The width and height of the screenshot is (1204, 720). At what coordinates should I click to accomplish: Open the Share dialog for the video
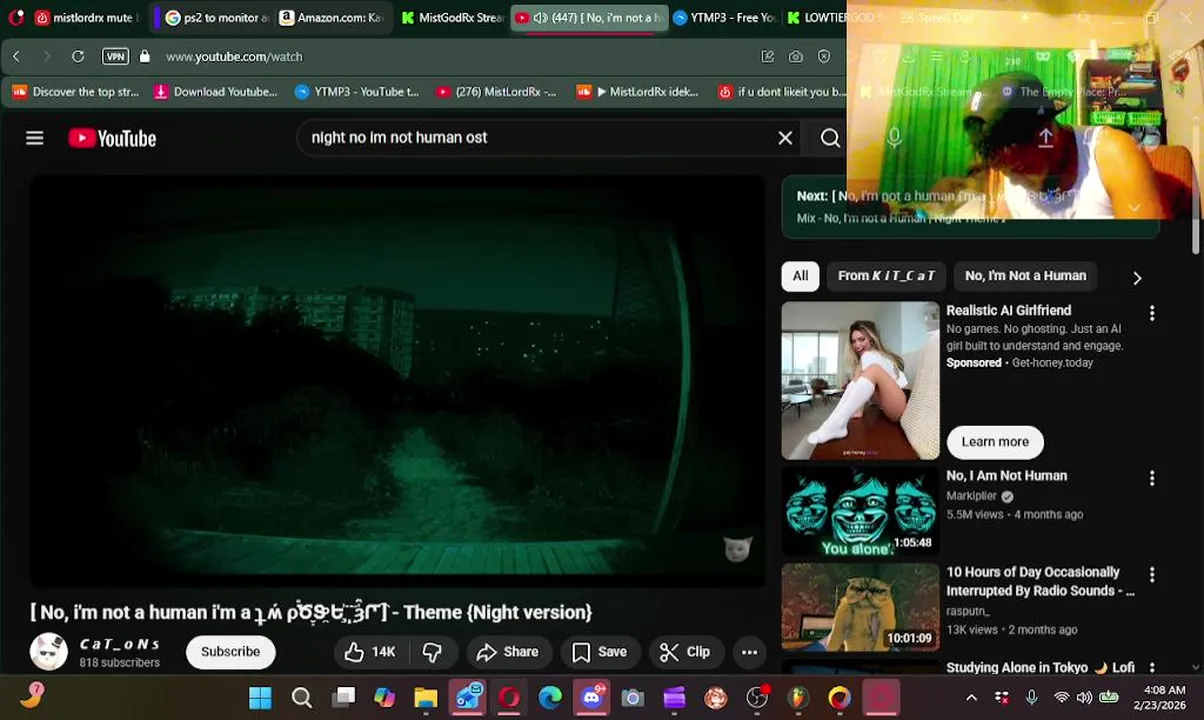pyautogui.click(x=508, y=652)
